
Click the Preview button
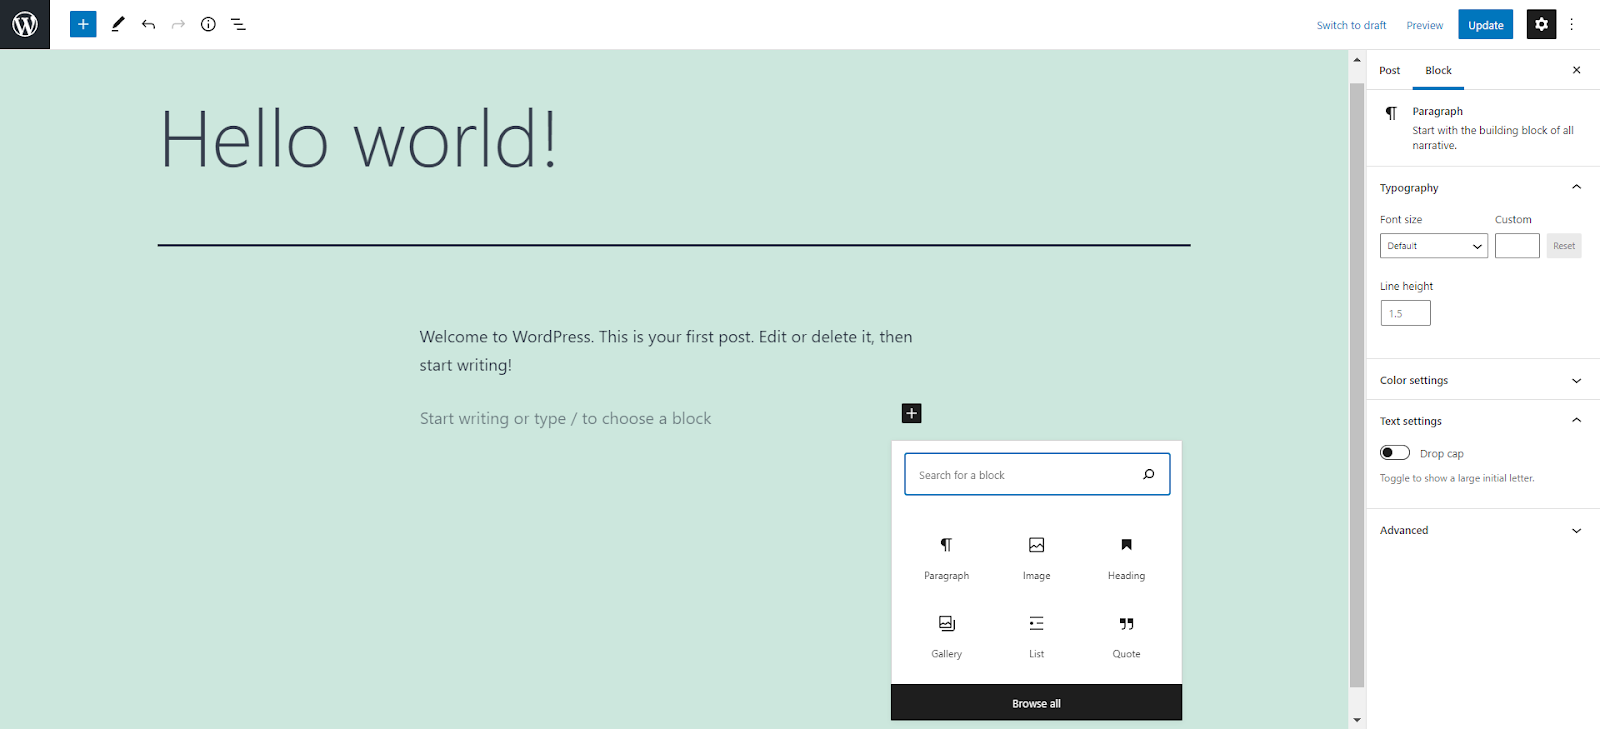(1424, 25)
